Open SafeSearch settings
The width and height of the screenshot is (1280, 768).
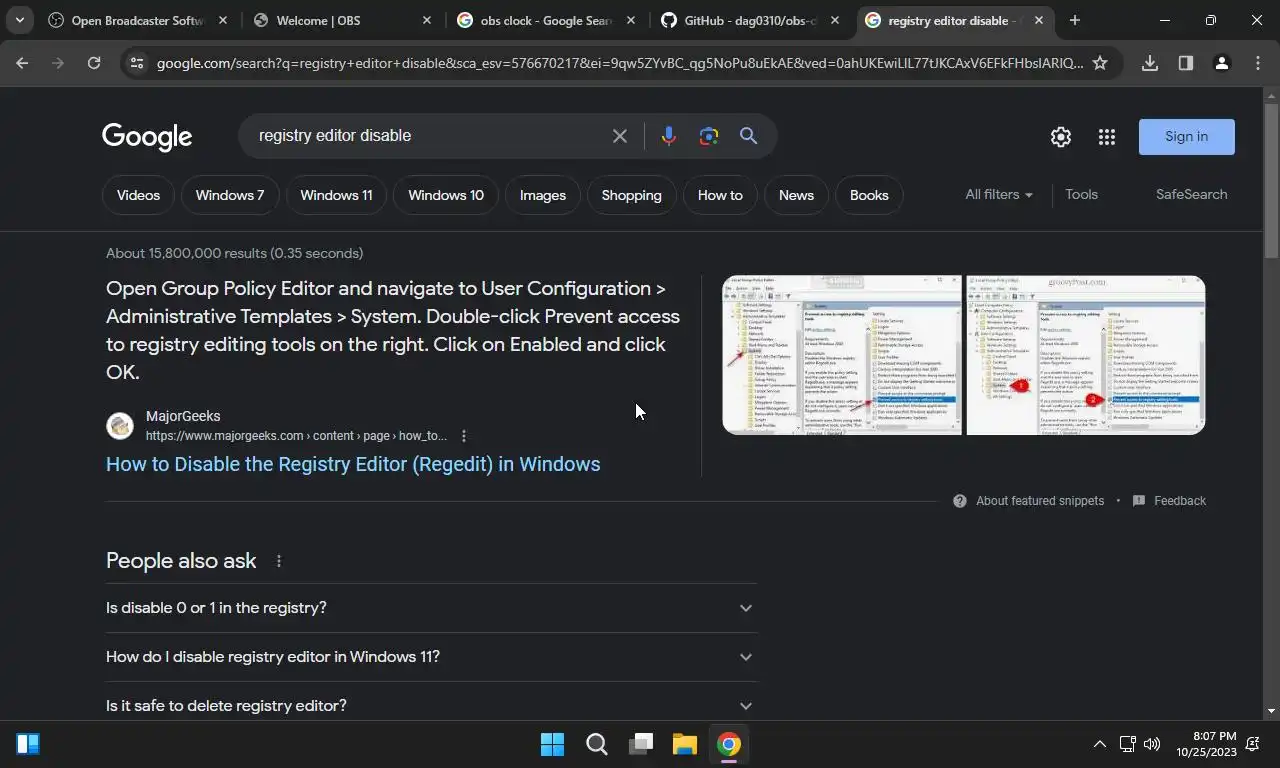[x=1191, y=195]
